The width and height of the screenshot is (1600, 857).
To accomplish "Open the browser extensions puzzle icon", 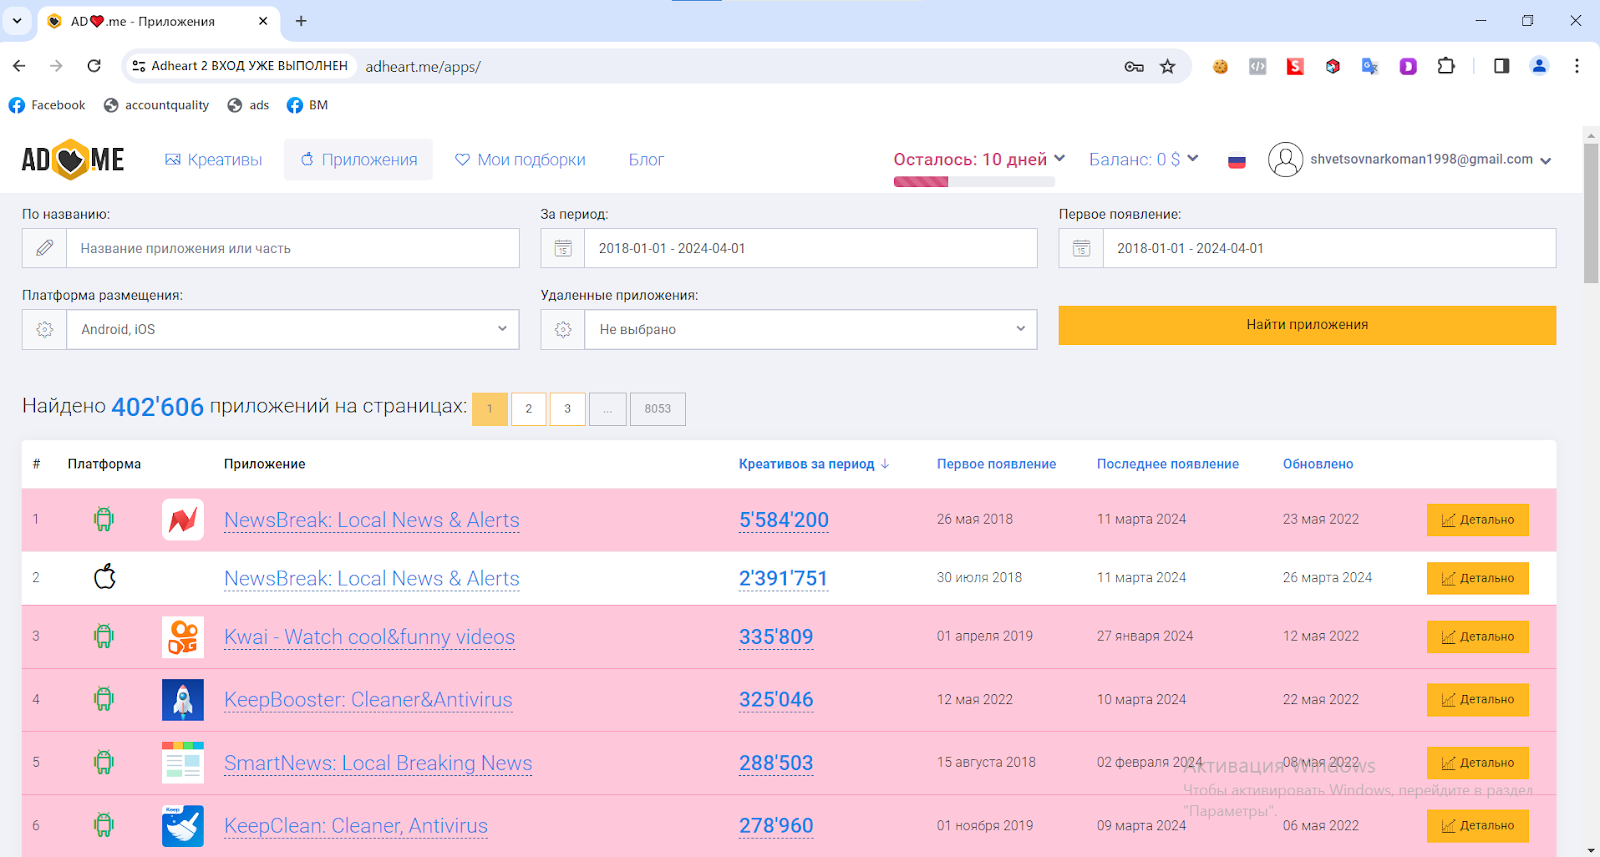I will tap(1446, 67).
